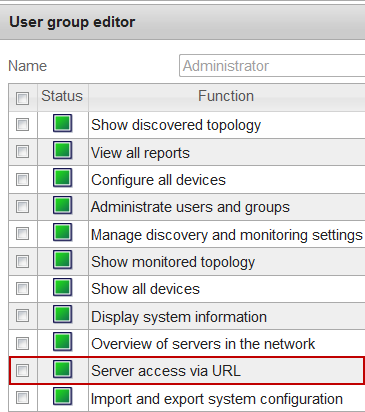Viewport: 365px width, 412px height.
Task: Check the box for Server access via URL
Action: (22, 370)
